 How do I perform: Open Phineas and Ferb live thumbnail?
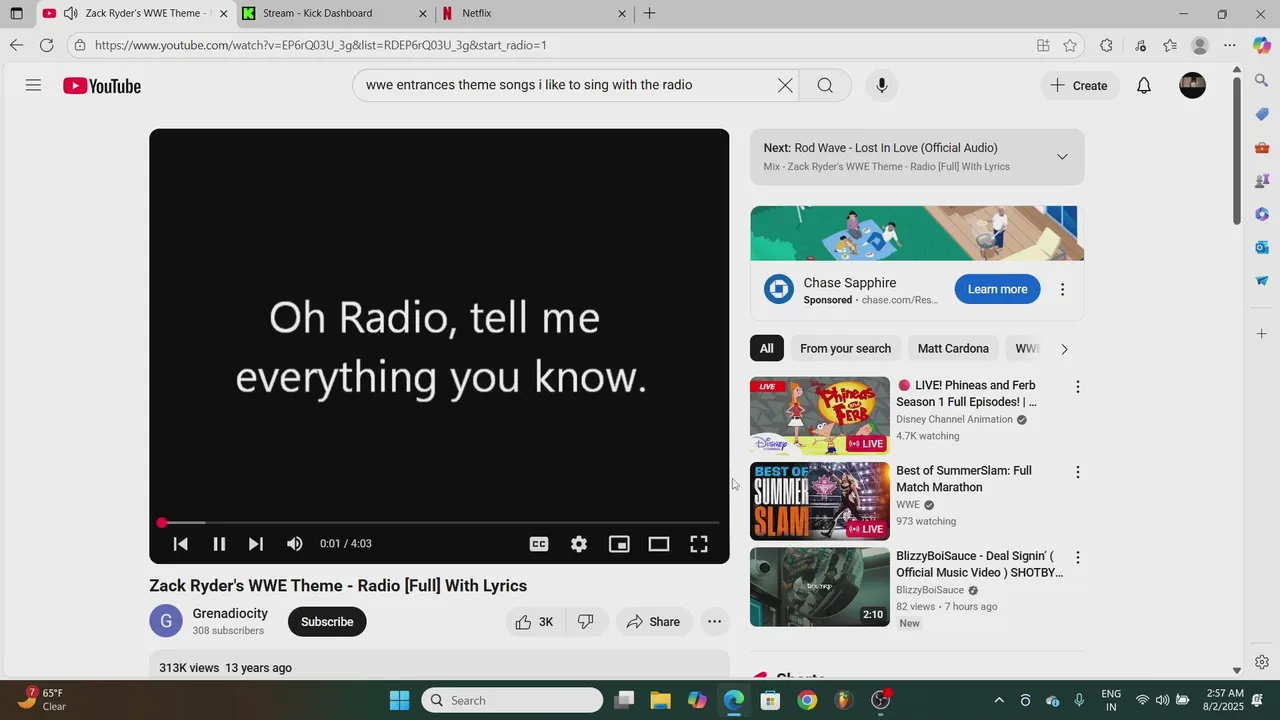[x=820, y=416]
